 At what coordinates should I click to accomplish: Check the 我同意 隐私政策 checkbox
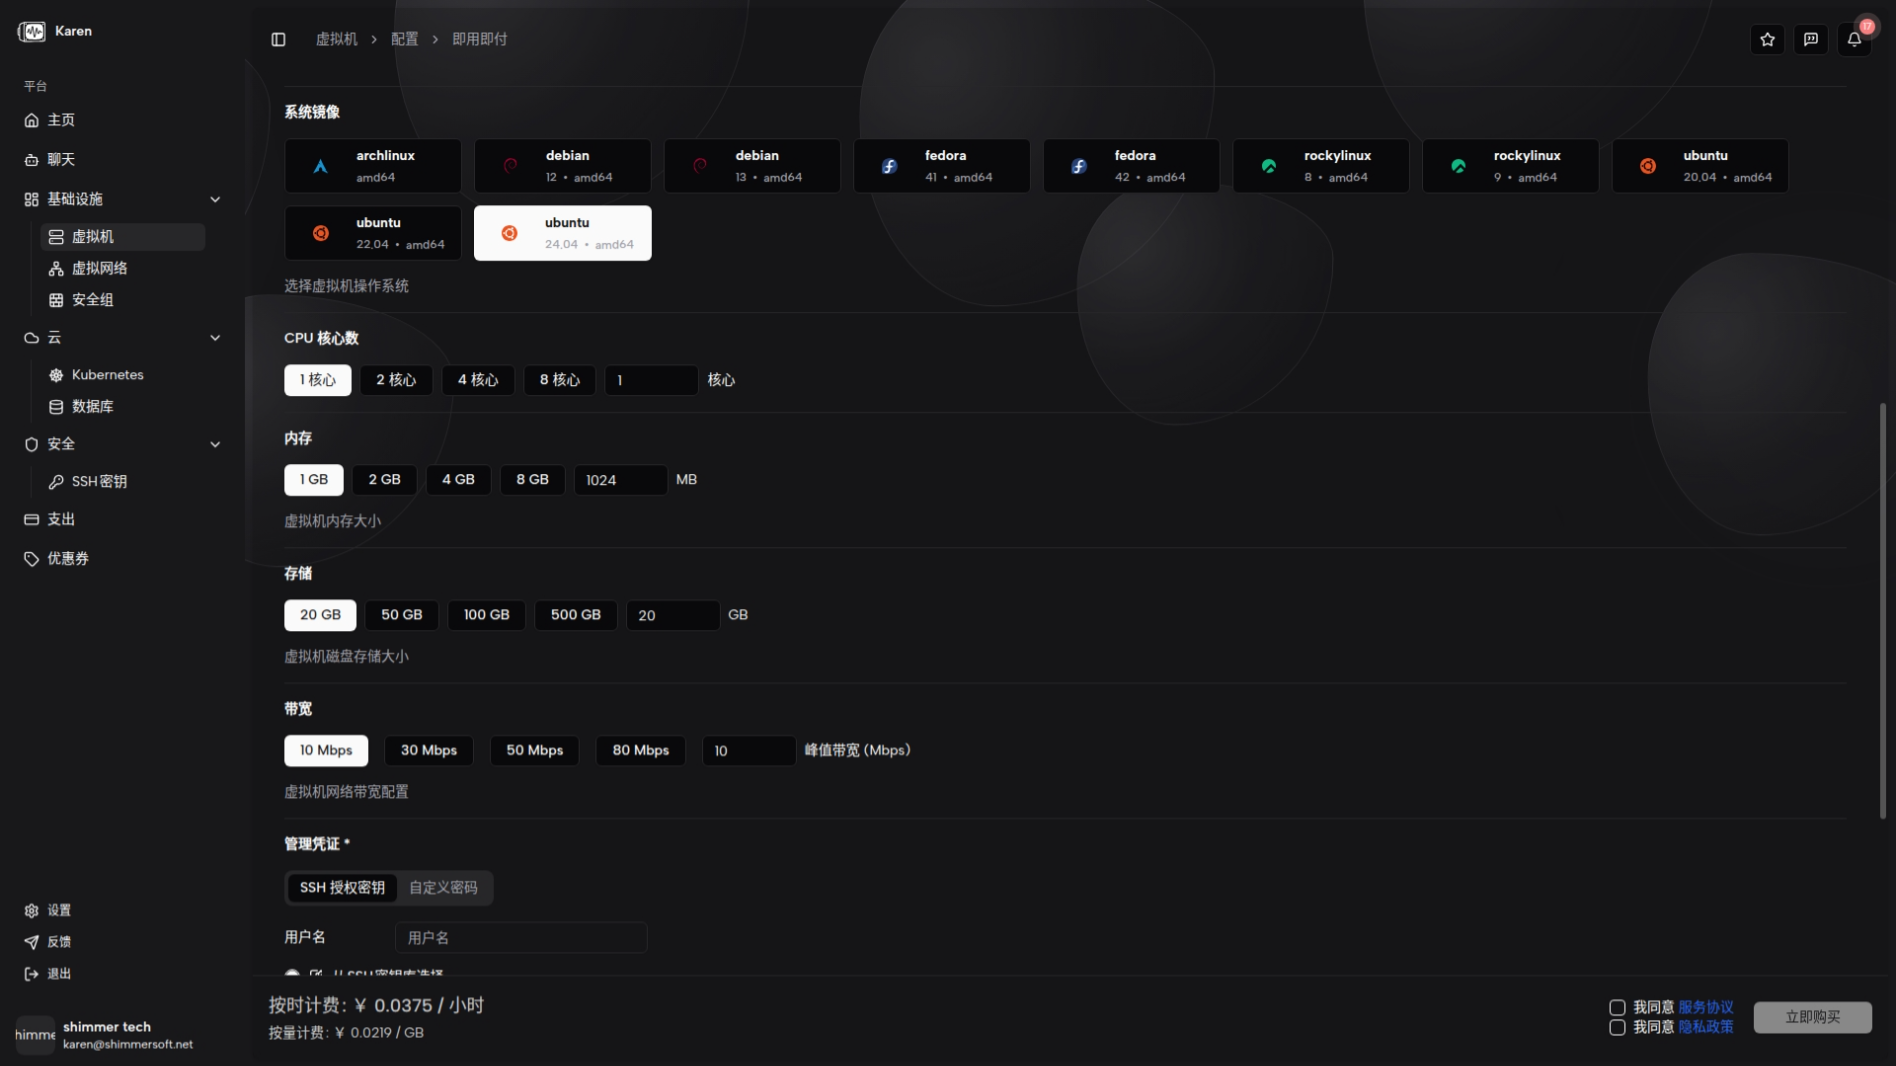point(1617,1027)
